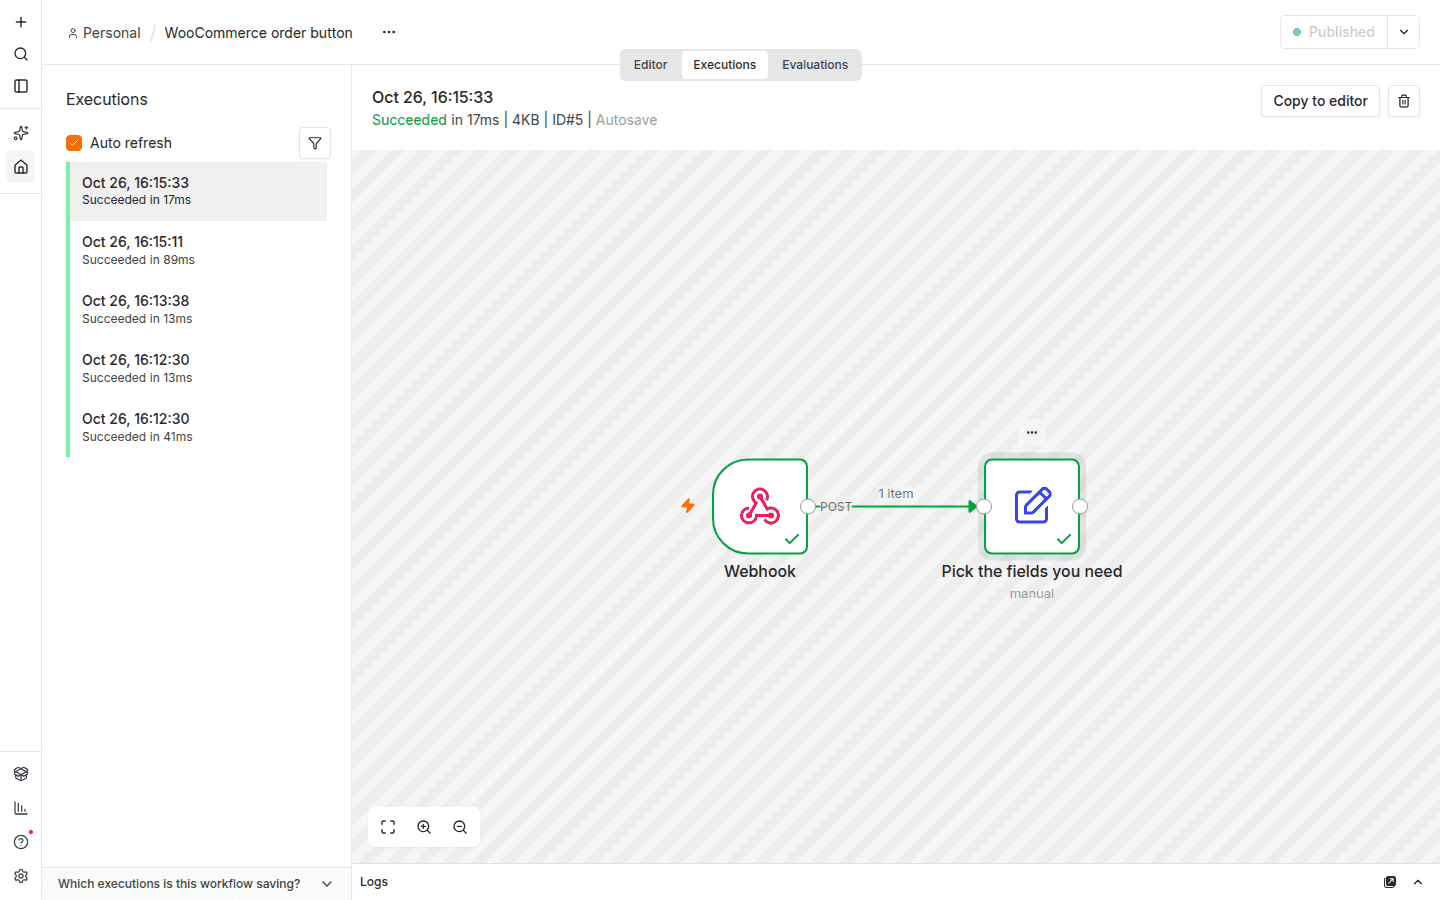Viewport: 1440px width, 900px height.
Task: Switch to the Editor tab
Action: (650, 65)
